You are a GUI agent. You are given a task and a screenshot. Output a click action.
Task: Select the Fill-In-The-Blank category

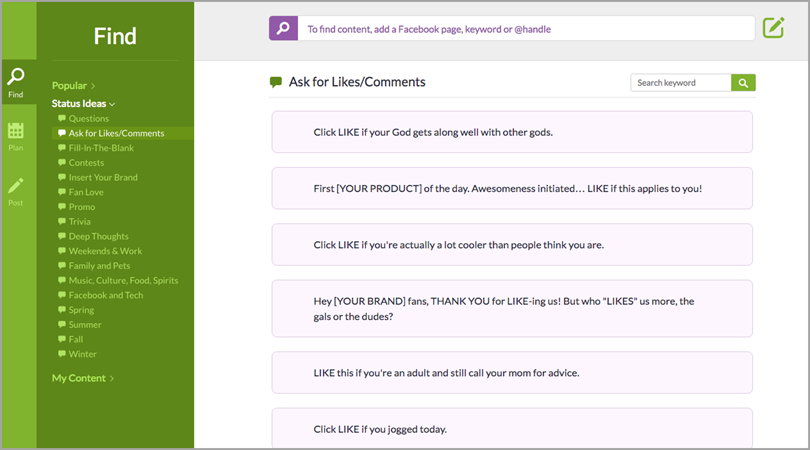click(x=101, y=148)
